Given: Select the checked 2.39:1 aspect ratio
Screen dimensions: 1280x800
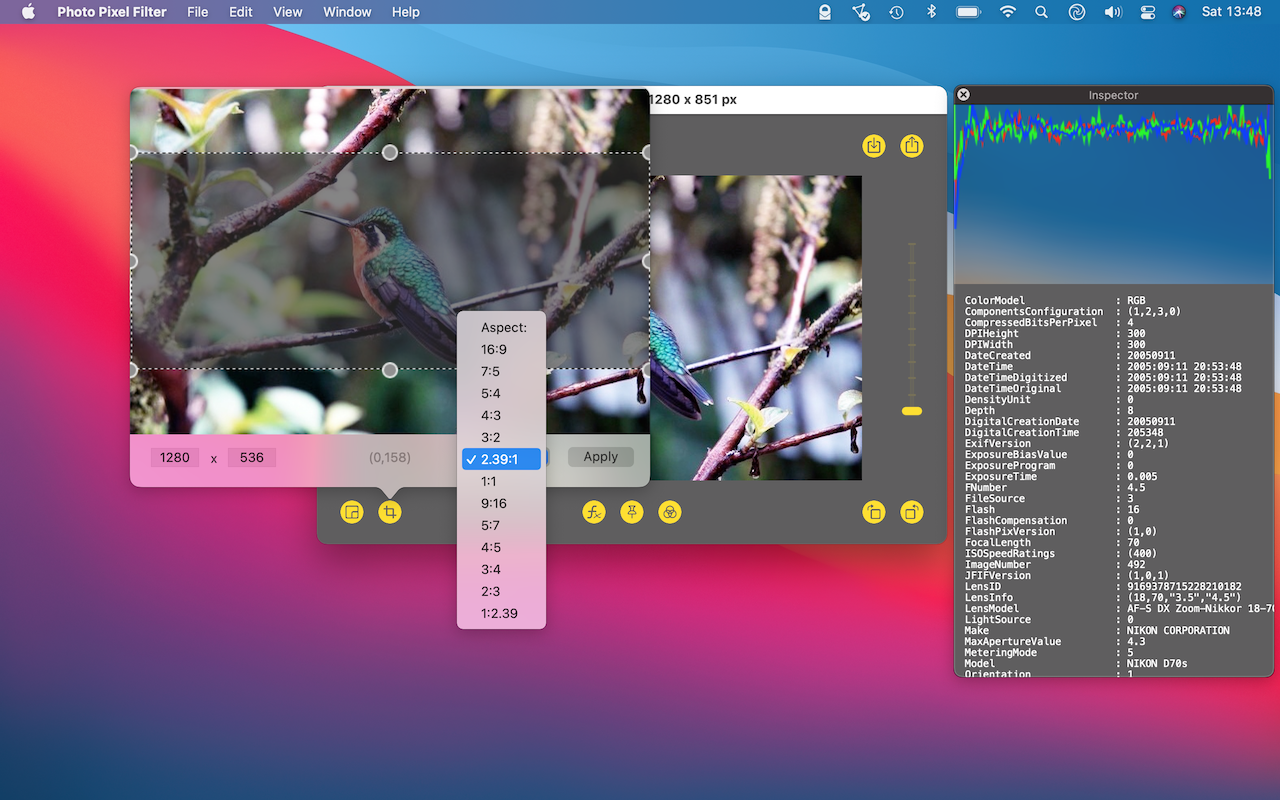Looking at the screenshot, I should coord(501,459).
